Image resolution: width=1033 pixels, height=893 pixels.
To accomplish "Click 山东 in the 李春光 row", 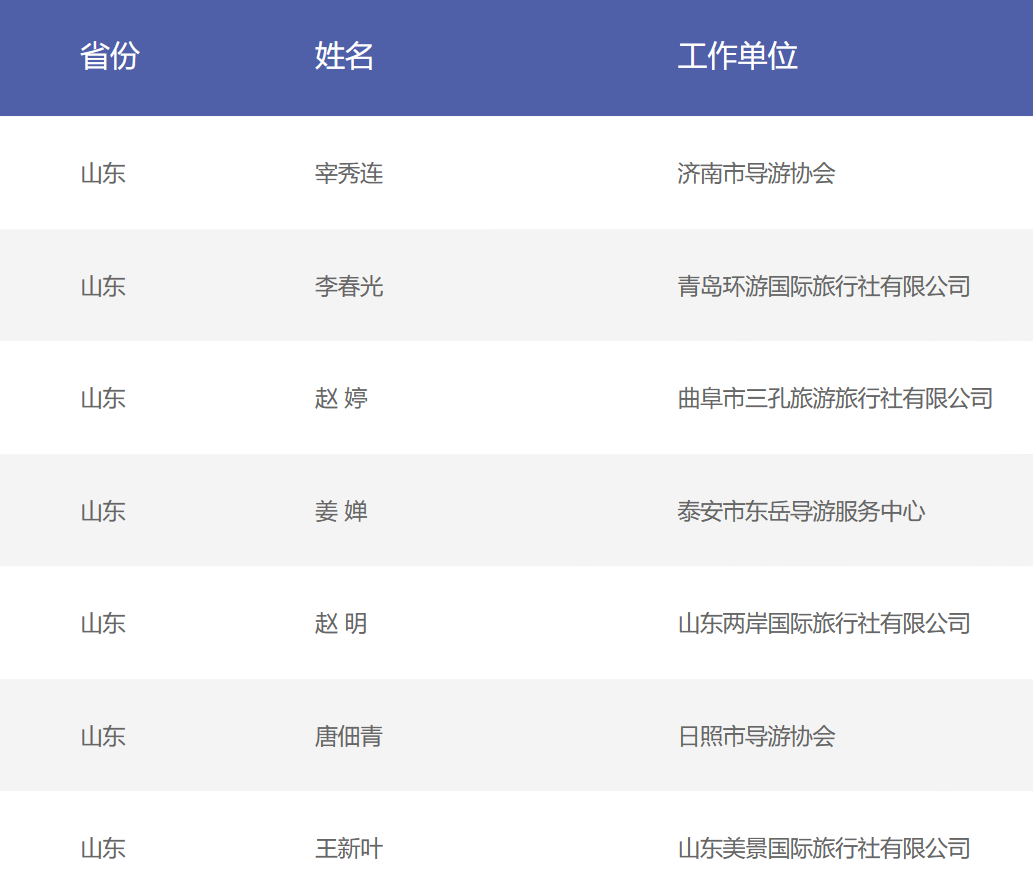I will click(x=103, y=287).
